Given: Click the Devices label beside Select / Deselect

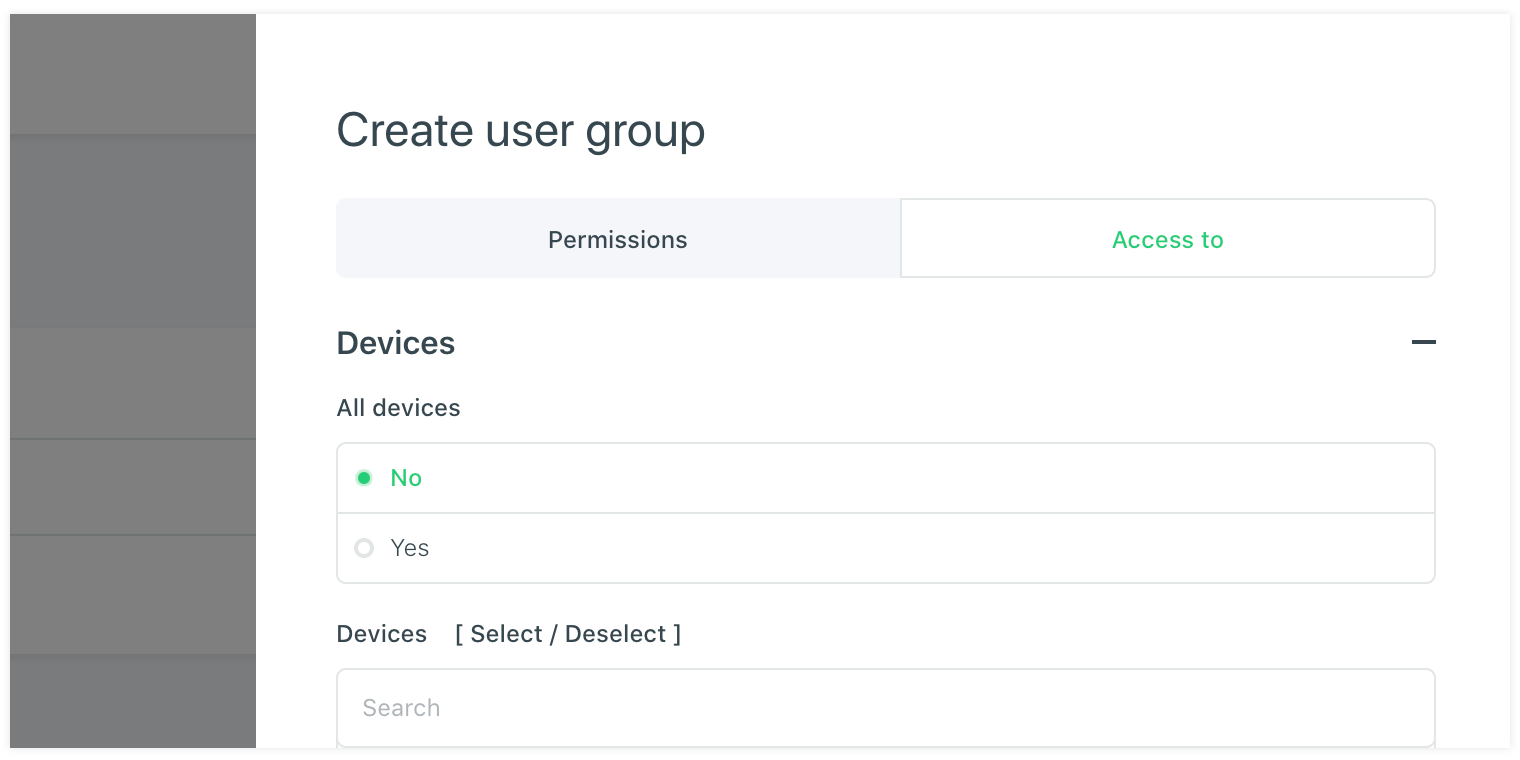Looking at the screenshot, I should click(381, 634).
